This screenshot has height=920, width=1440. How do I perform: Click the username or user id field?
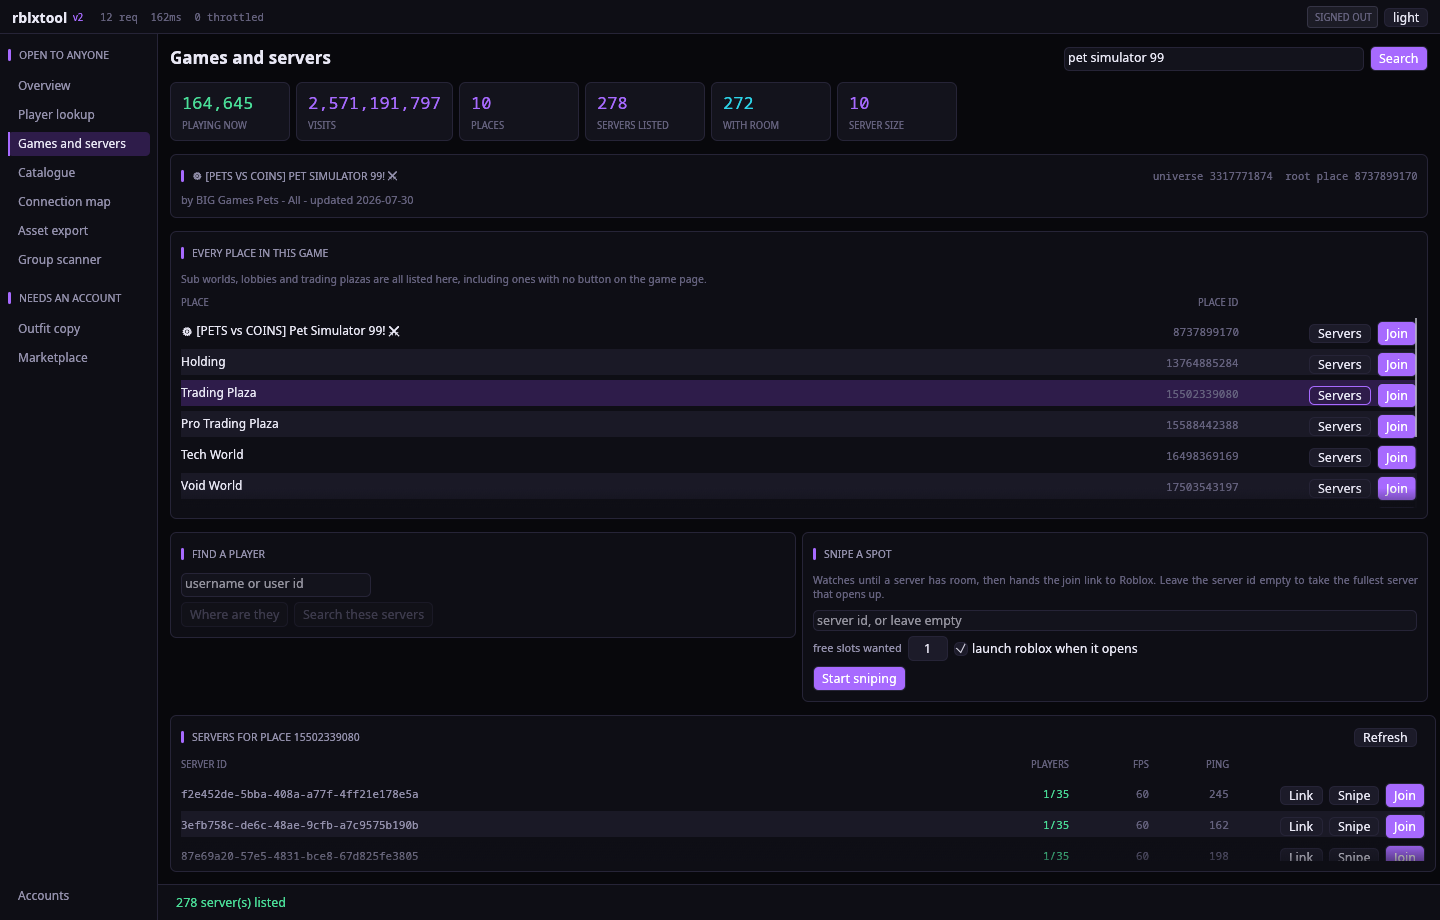[276, 585]
